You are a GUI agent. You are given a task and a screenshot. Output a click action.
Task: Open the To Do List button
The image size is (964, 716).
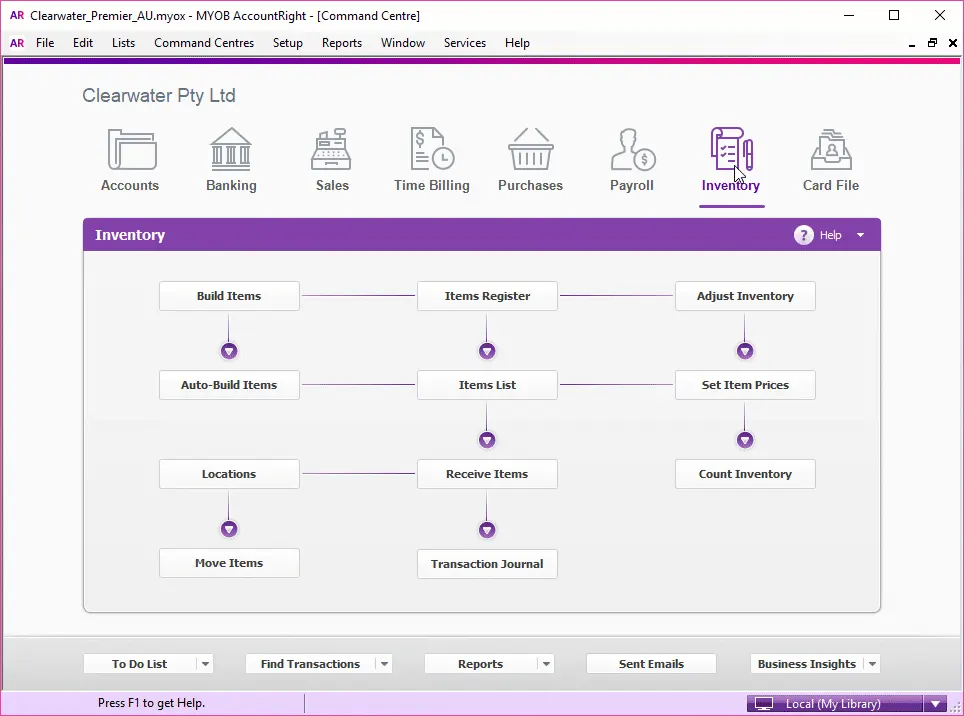point(140,664)
